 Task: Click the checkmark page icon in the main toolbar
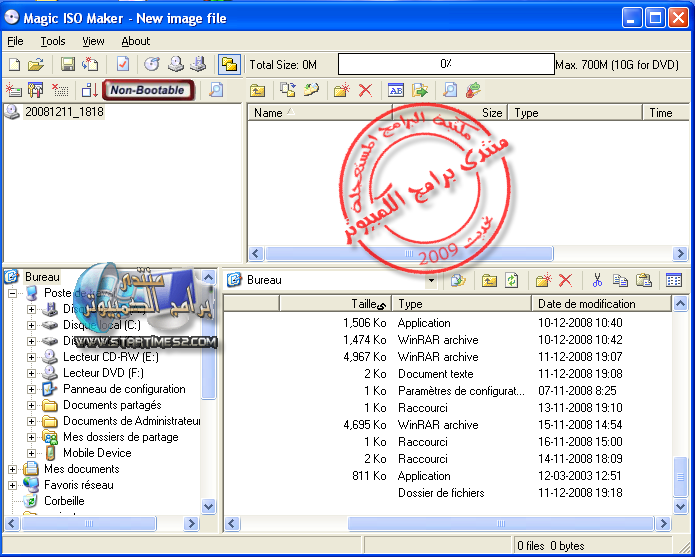click(123, 65)
